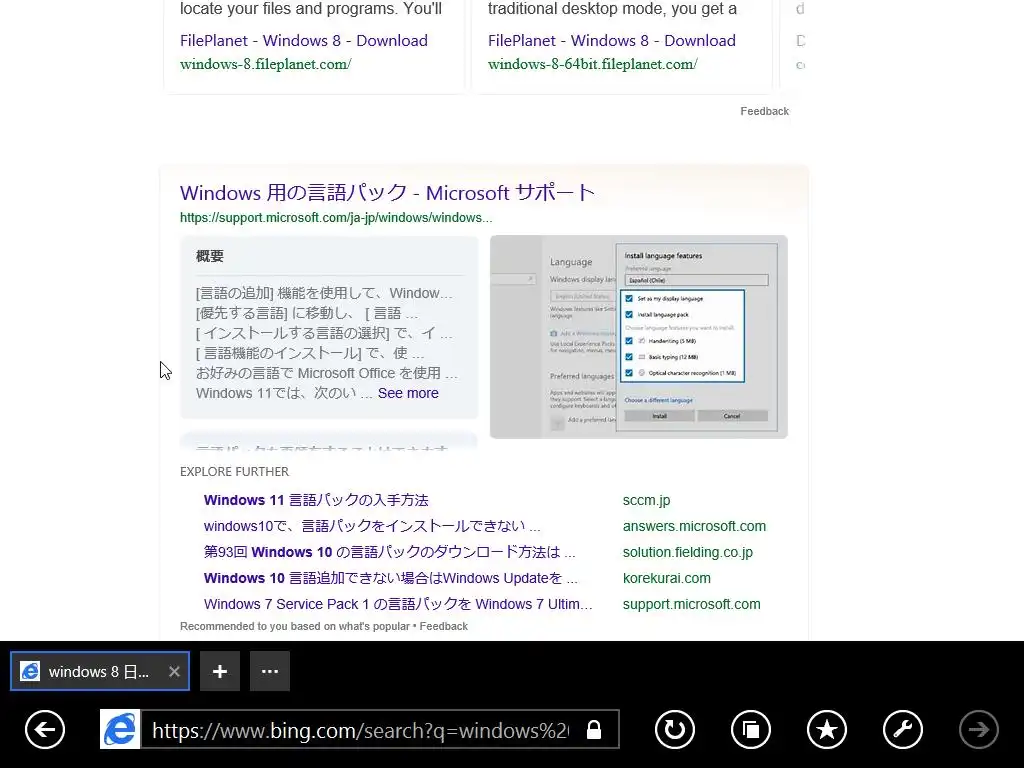
Task: Click the 概要 heading in summary box
Action: click(210, 256)
